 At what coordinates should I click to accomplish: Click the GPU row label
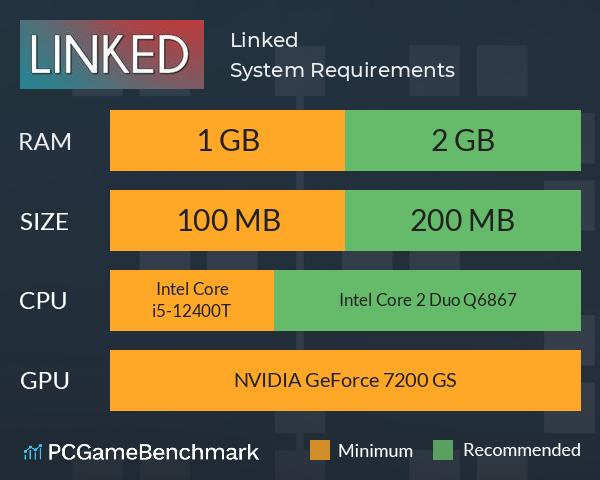pyautogui.click(x=44, y=381)
